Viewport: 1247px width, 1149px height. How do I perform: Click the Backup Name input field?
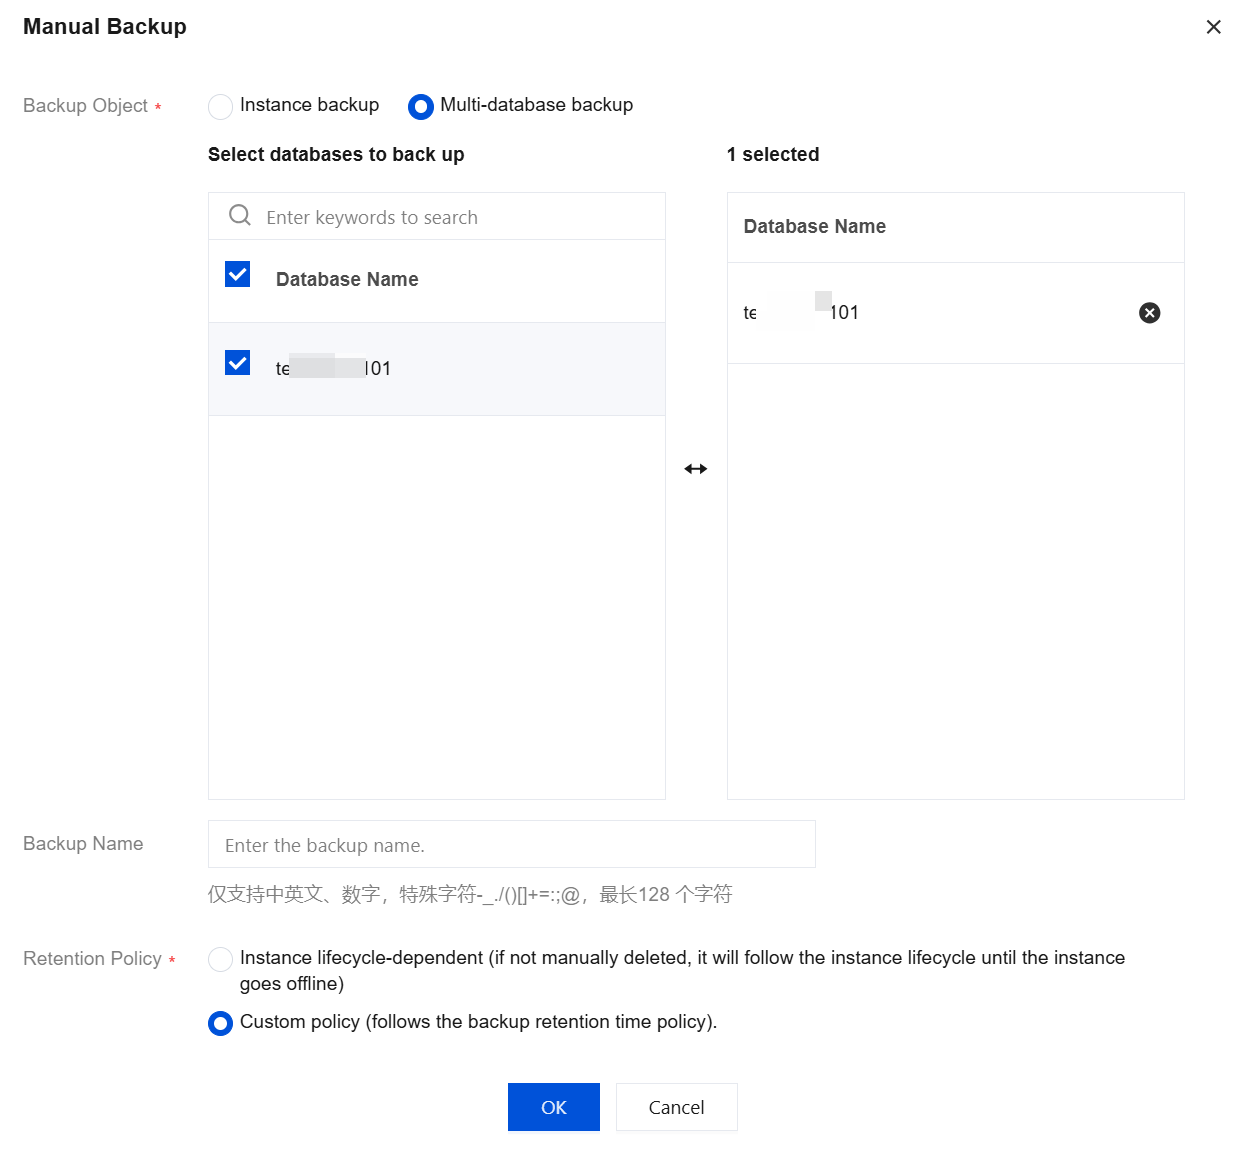(x=511, y=845)
